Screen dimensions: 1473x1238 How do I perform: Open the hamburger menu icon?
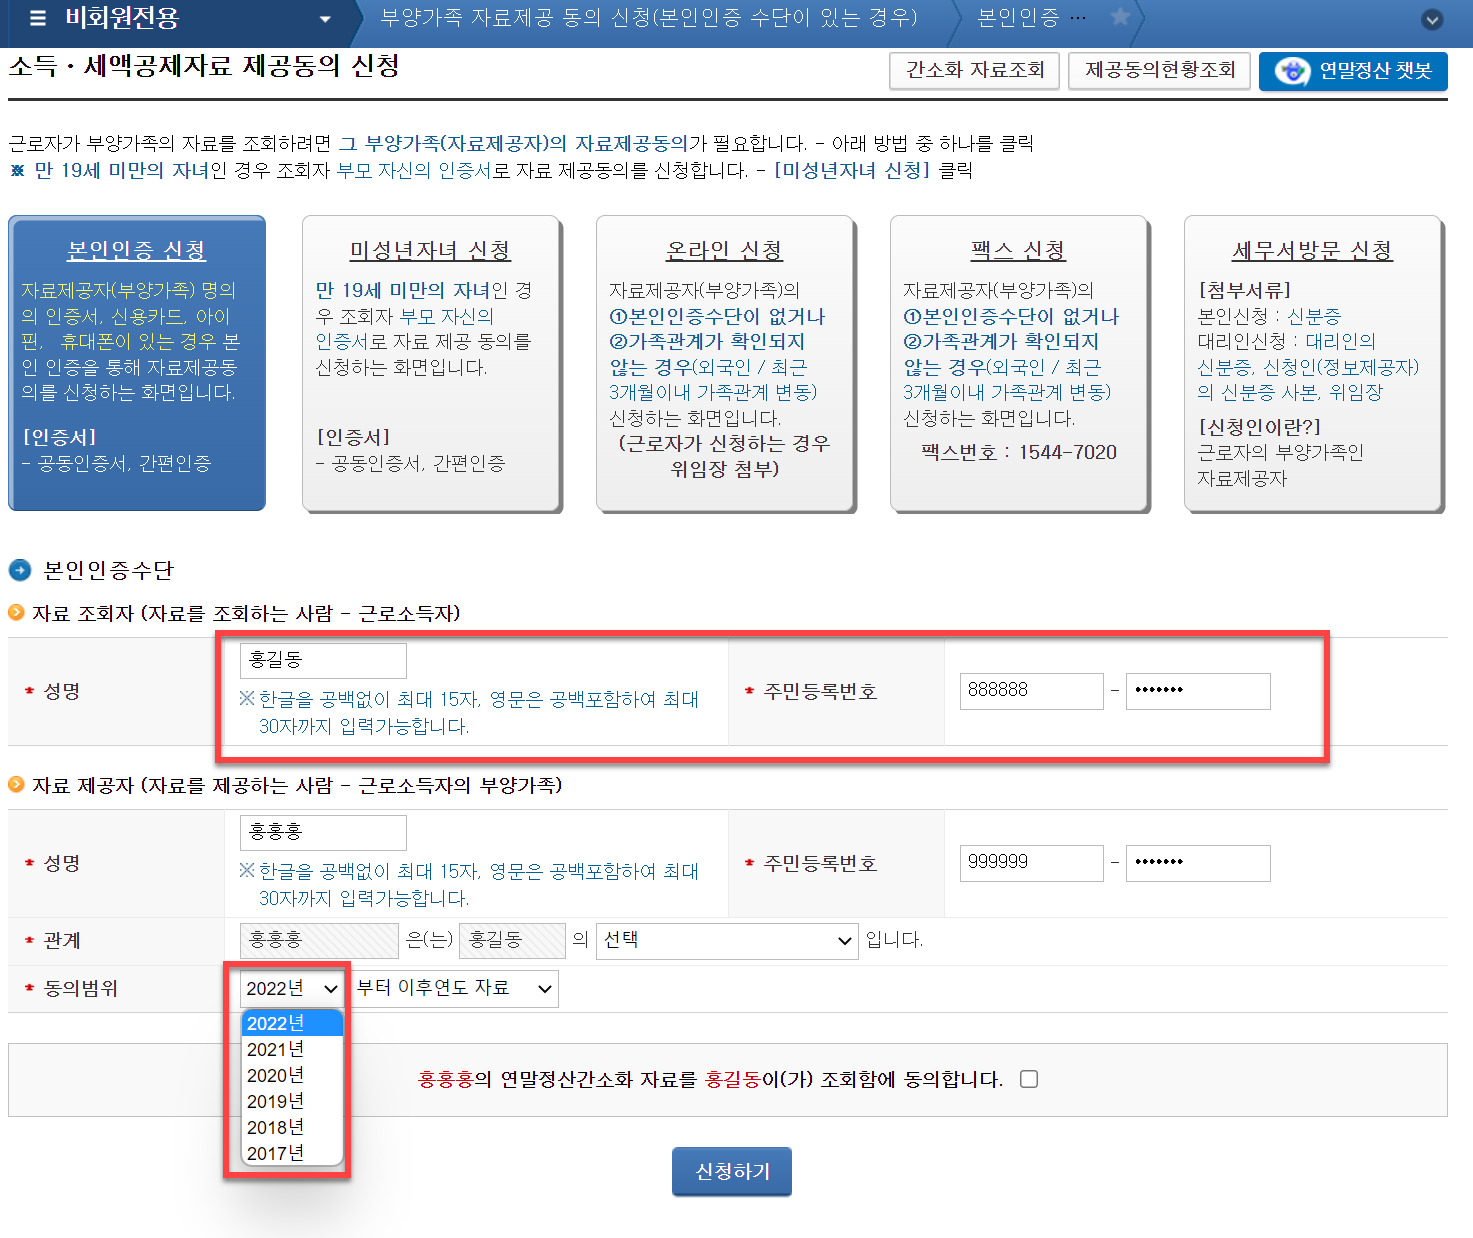point(38,18)
